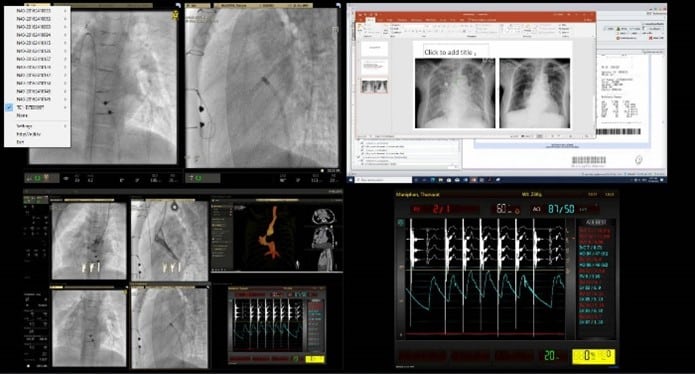Image resolution: width=695 pixels, height=374 pixels.
Task: Click the measurements list header on the monitor
Action: tap(596, 222)
